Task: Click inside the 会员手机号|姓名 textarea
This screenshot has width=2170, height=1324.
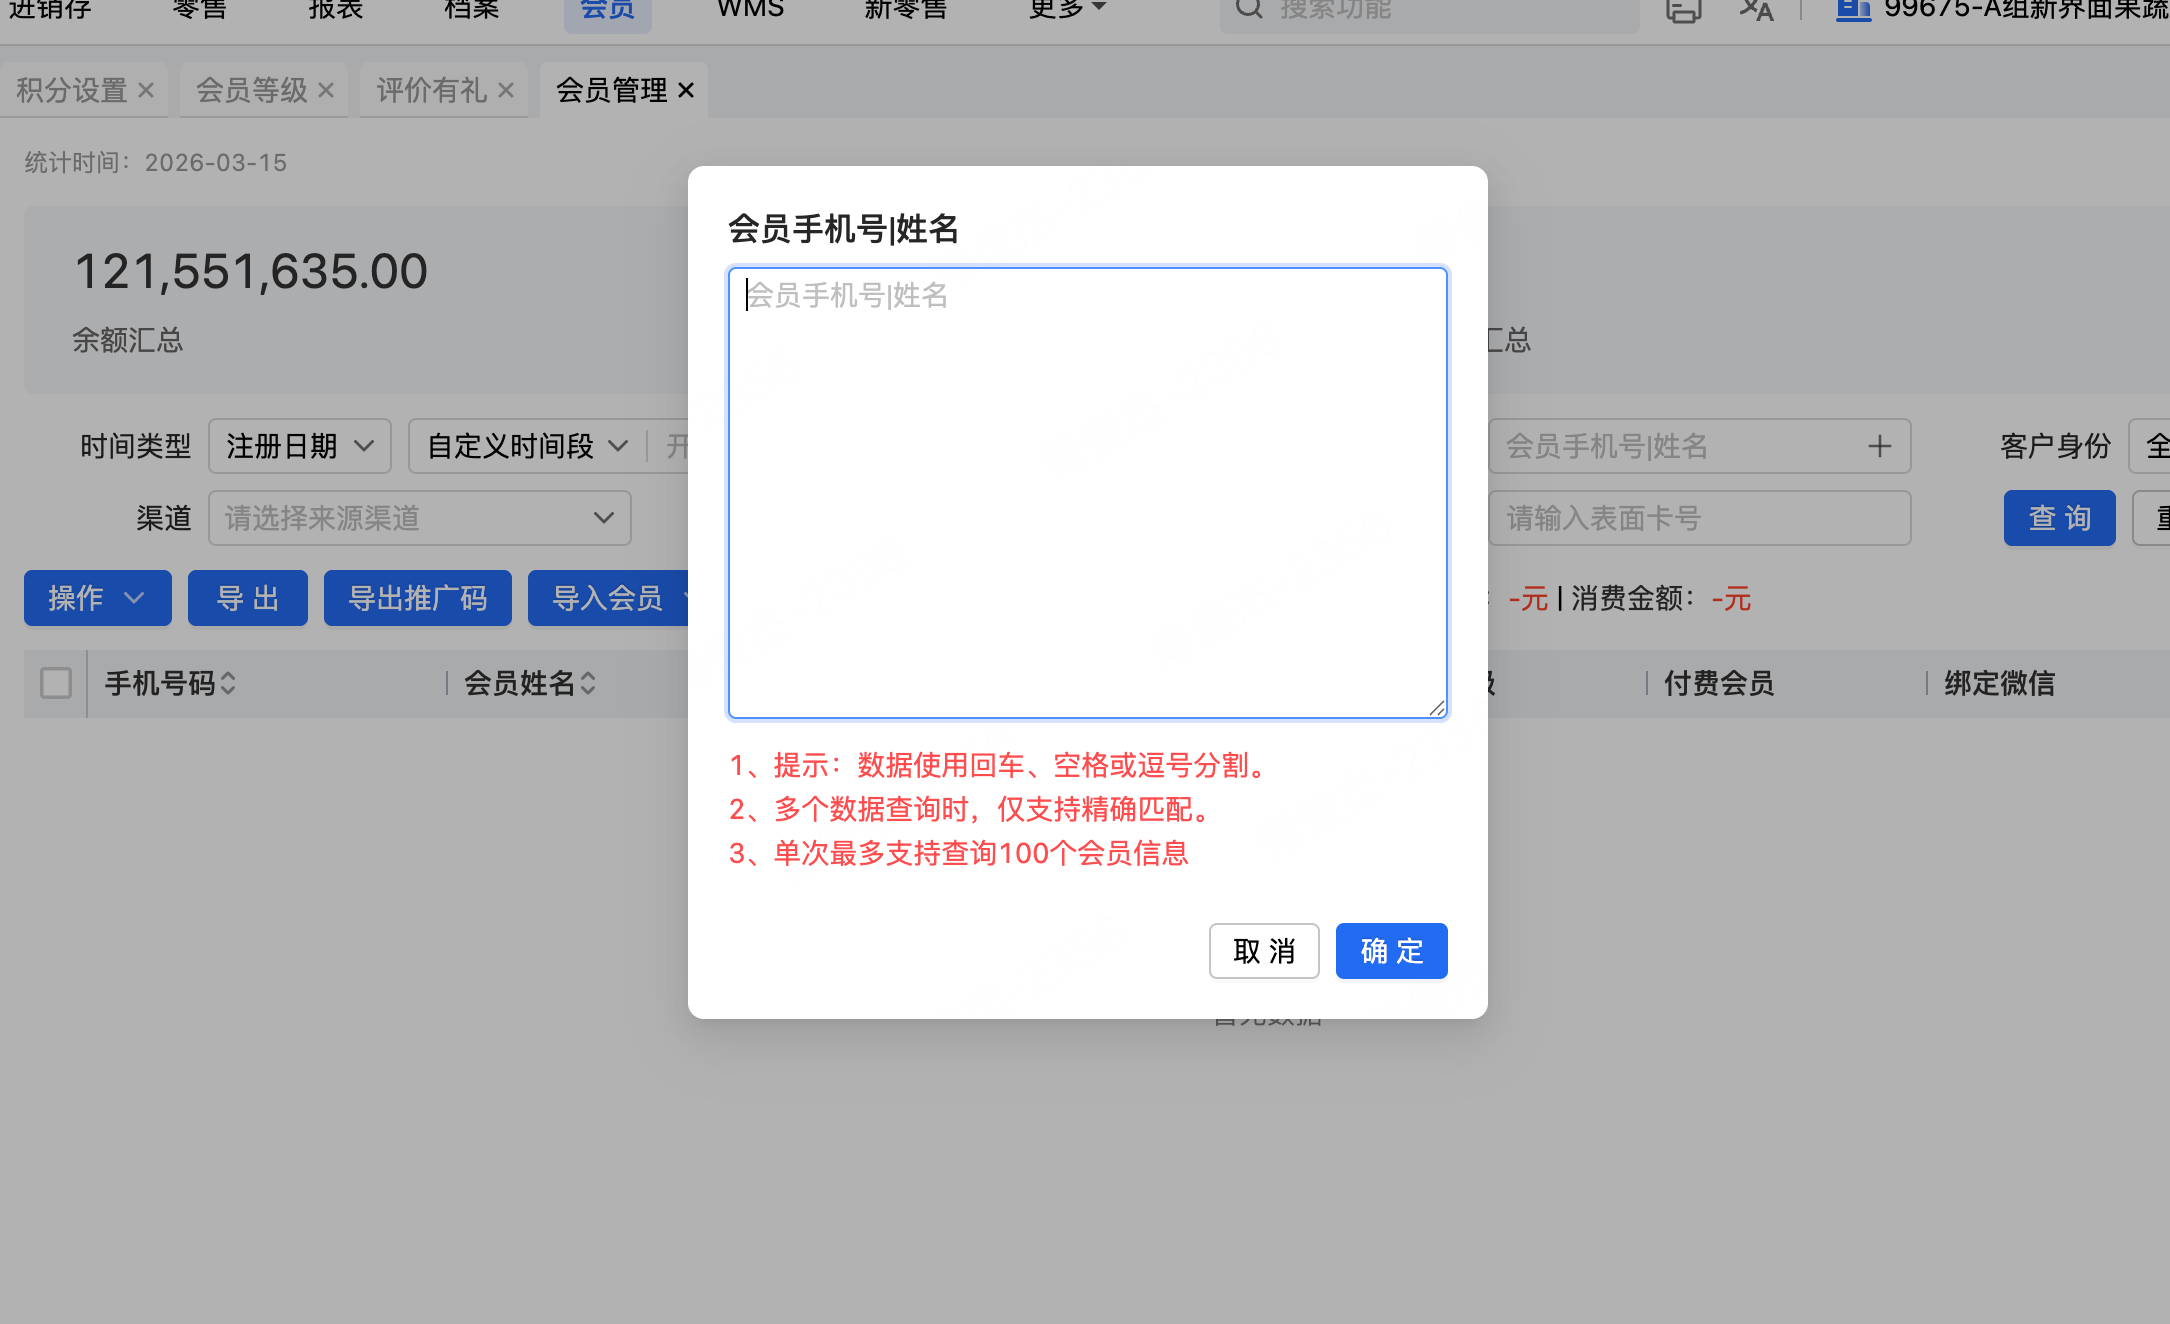Action: click(1087, 492)
